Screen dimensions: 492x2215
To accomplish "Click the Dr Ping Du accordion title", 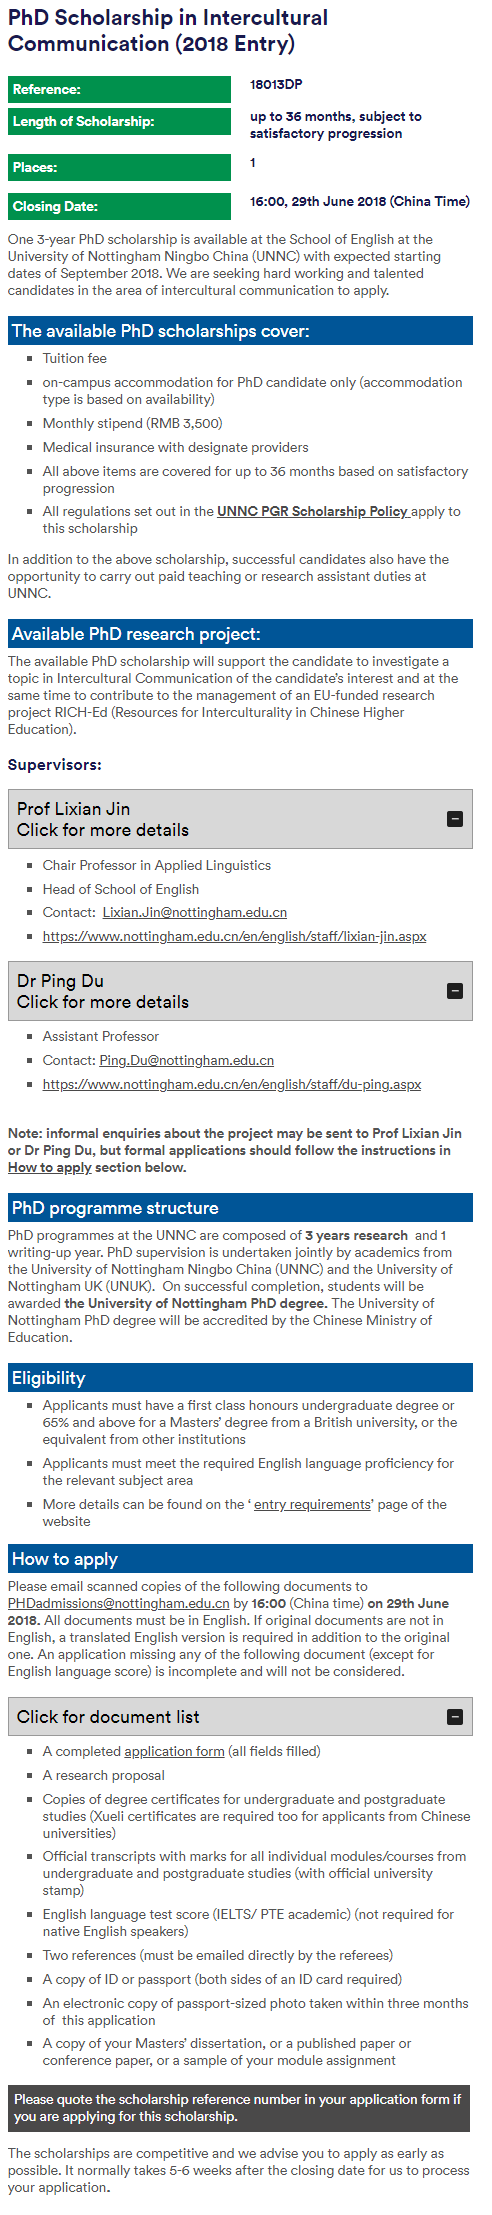I will pyautogui.click(x=102, y=991).
